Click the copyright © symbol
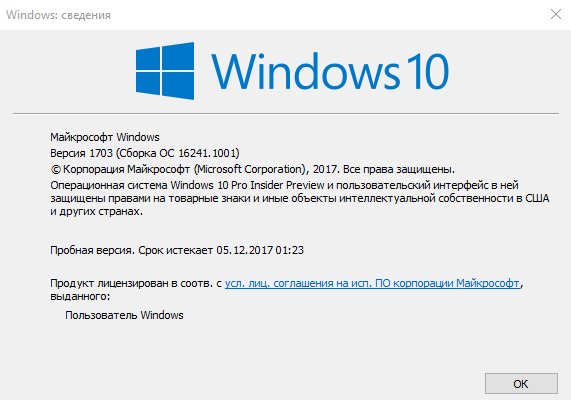The width and height of the screenshot is (571, 400). pyautogui.click(x=55, y=169)
